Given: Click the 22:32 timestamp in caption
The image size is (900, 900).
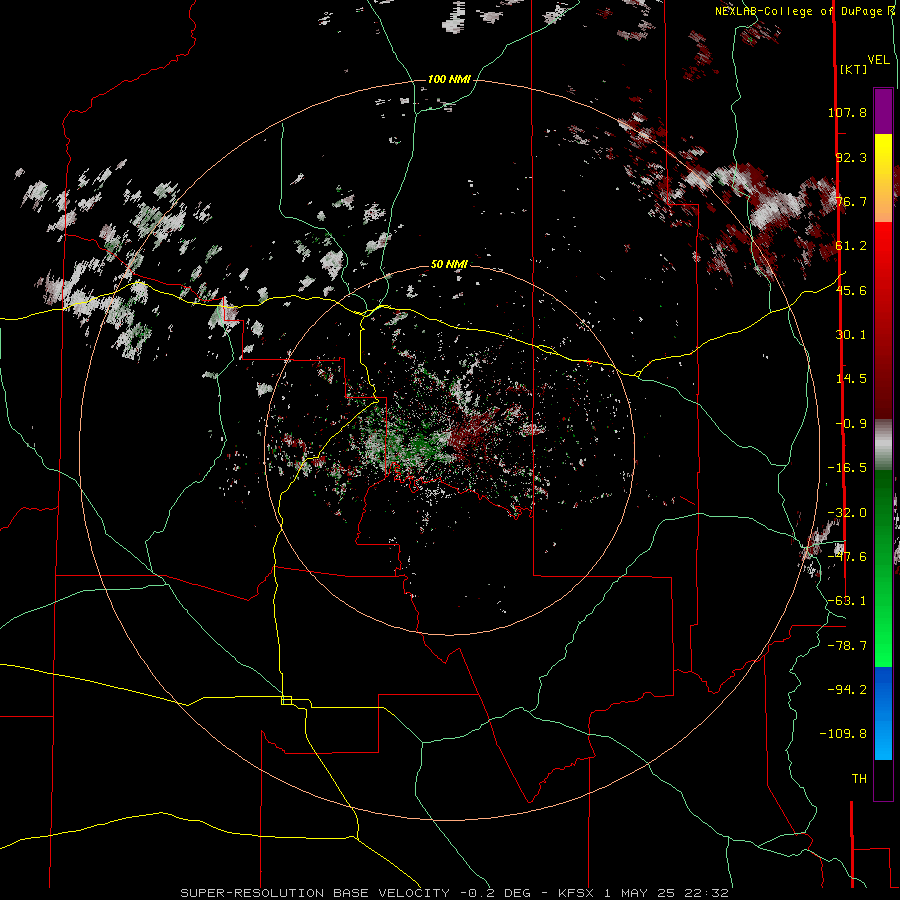Looking at the screenshot, I should (x=709, y=893).
